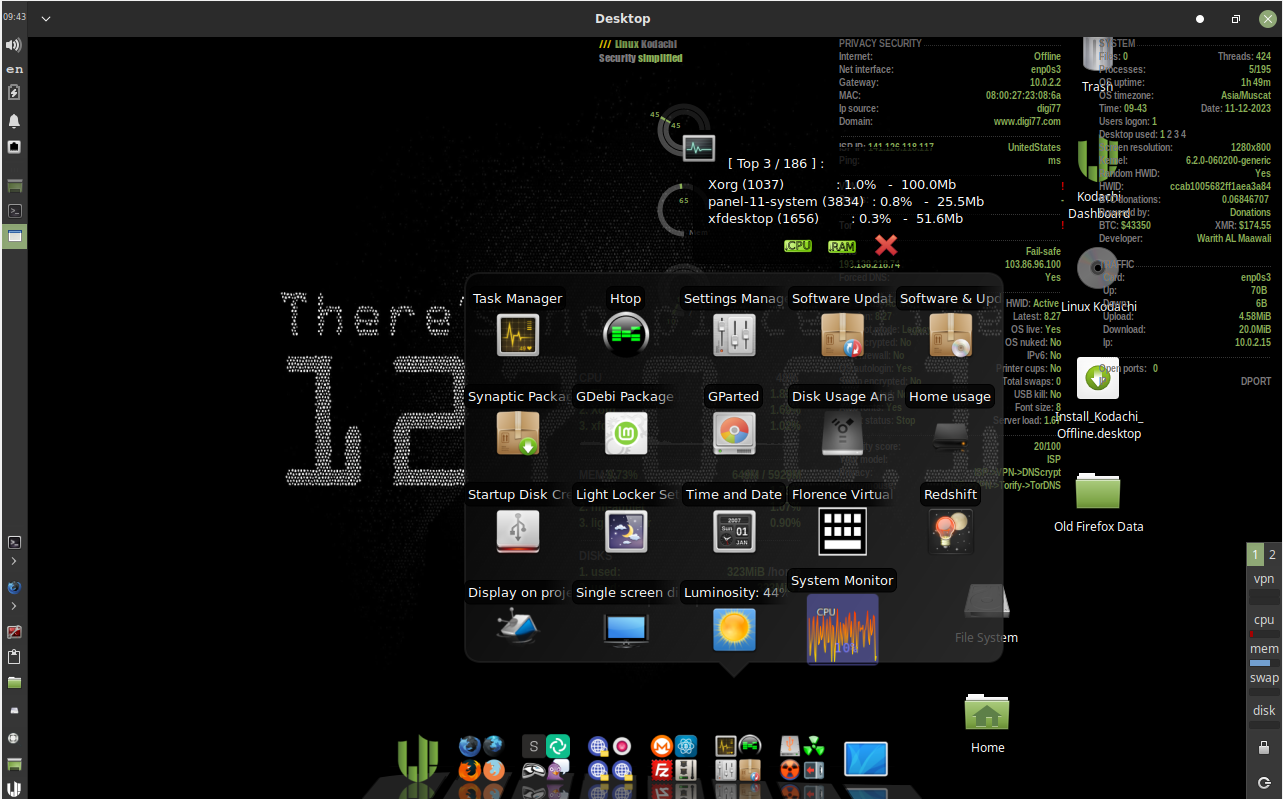Viewport: 1283px width, 799px height.
Task: Open green file manager in left panel
Action: 14,682
